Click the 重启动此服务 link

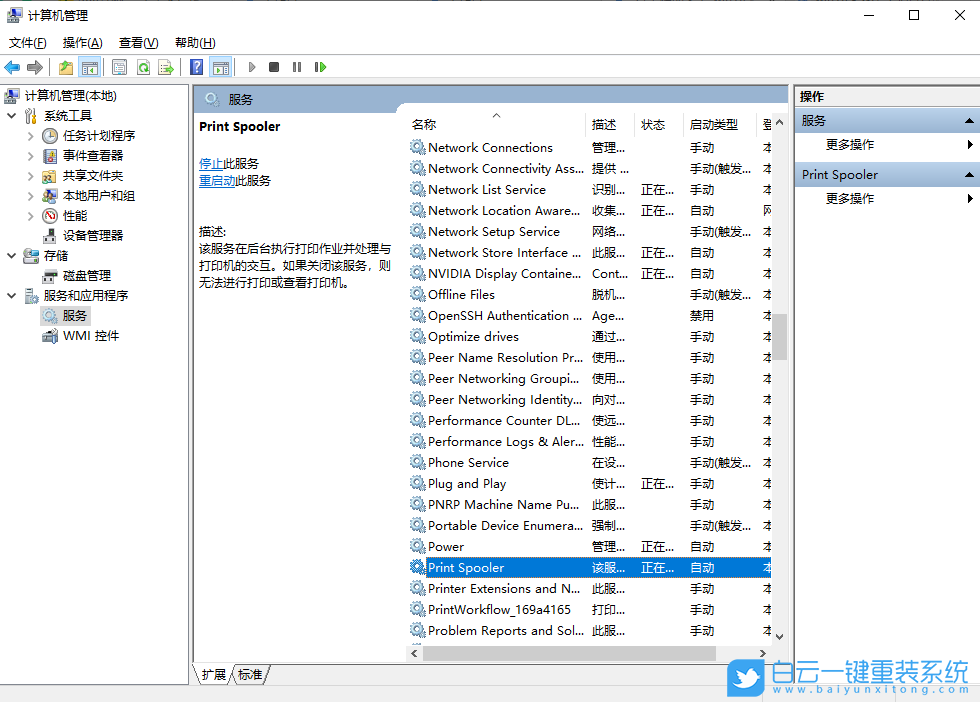[234, 182]
